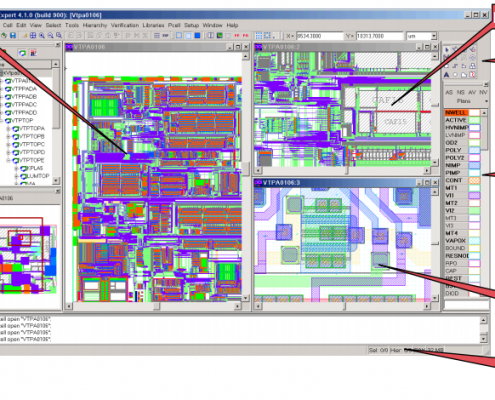This screenshot has width=495, height=400.
Task: Expand the VTPTOPA node in the cell tree
Action: 8,128
